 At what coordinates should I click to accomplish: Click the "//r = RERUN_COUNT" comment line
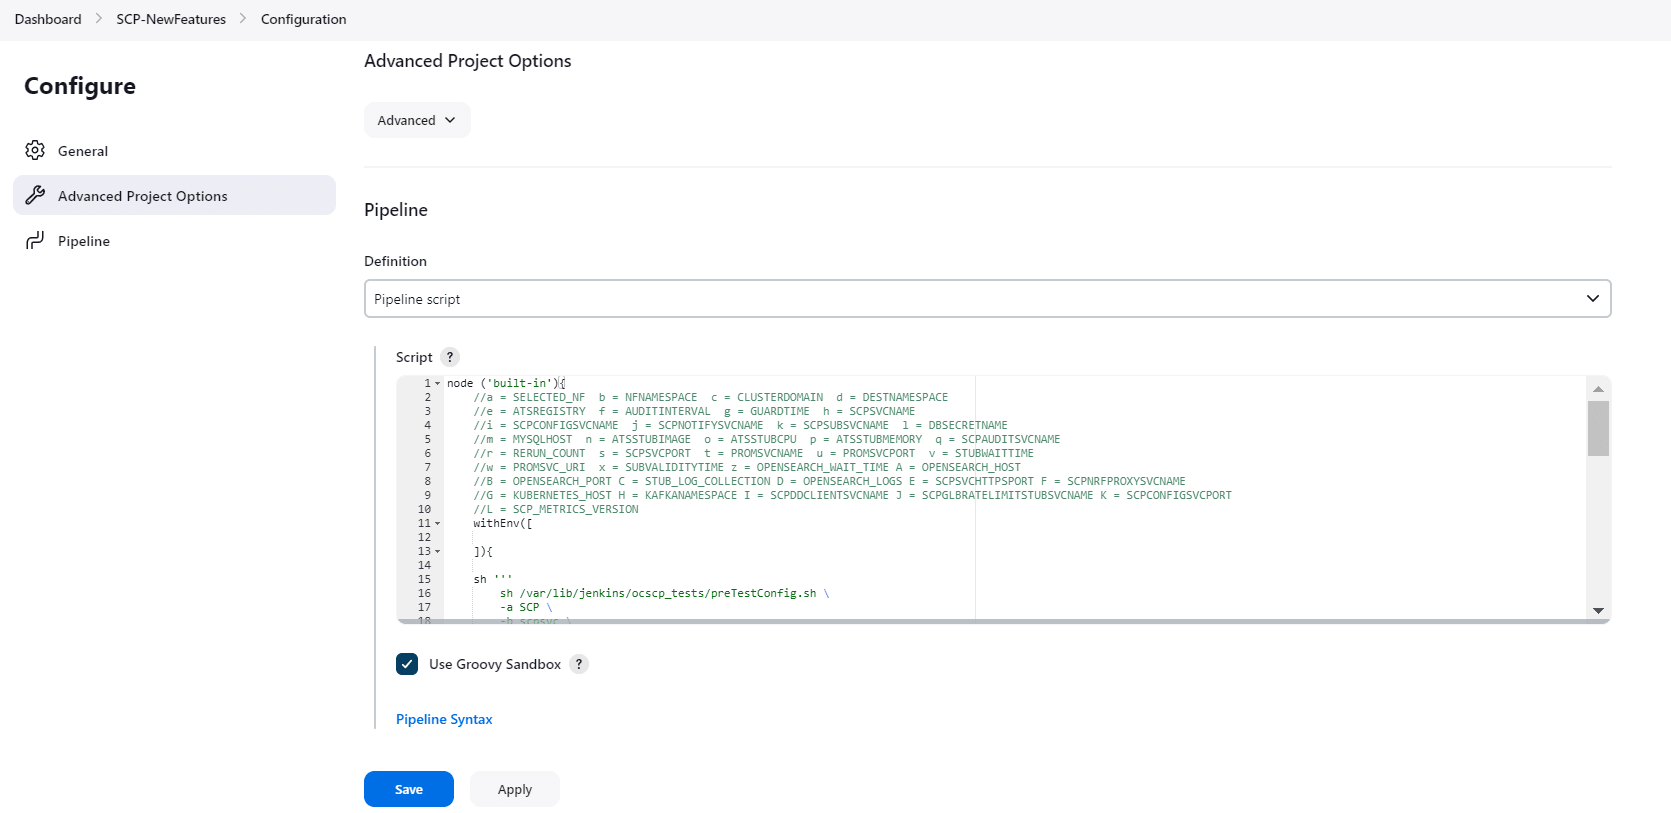click(x=754, y=453)
